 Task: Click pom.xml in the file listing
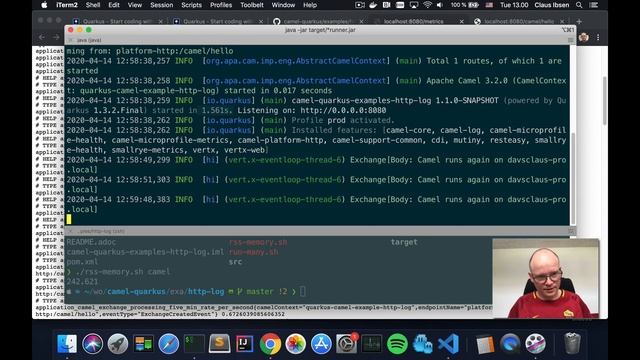coord(82,262)
